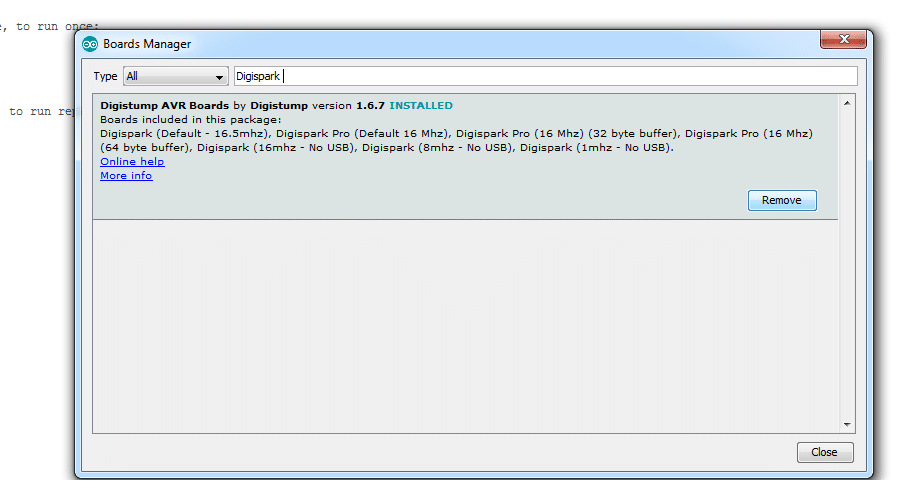Click 'Digispark (Default - 16.5mhz)' board text
Image resolution: width=915 pixels, height=502 pixels.
pyautogui.click(x=184, y=134)
